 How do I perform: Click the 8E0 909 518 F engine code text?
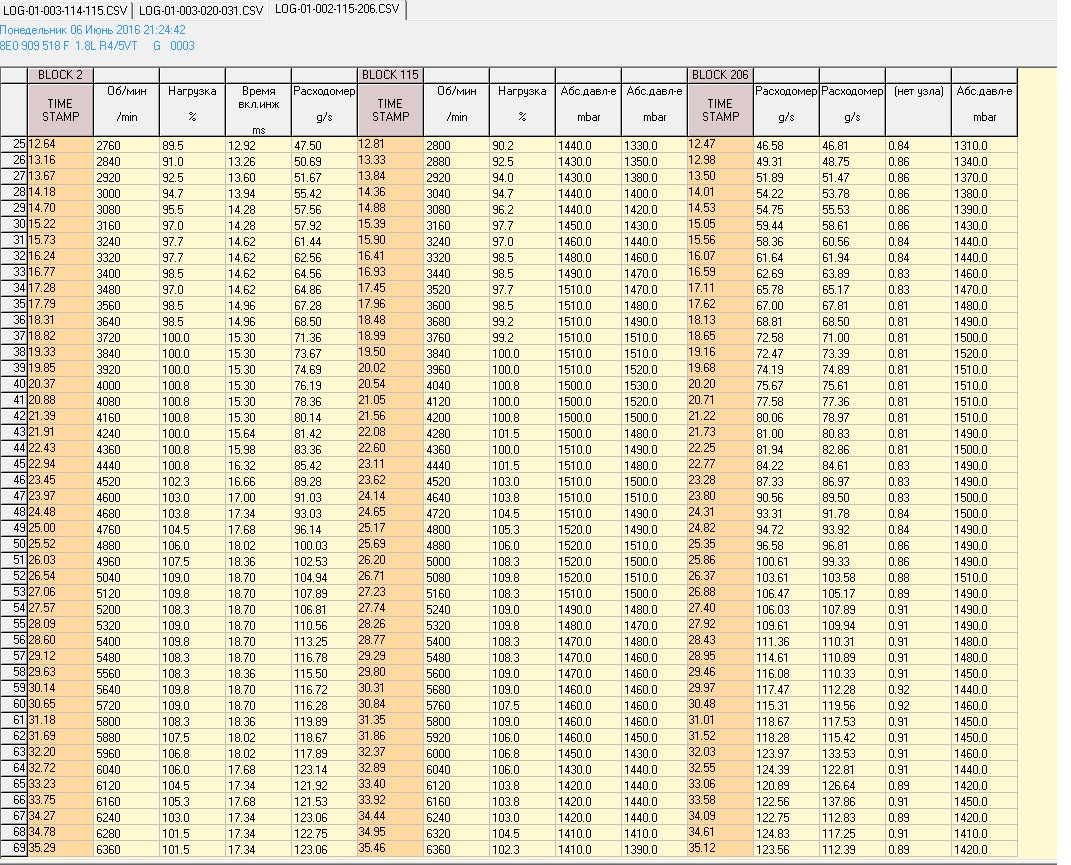pyautogui.click(x=35, y=46)
